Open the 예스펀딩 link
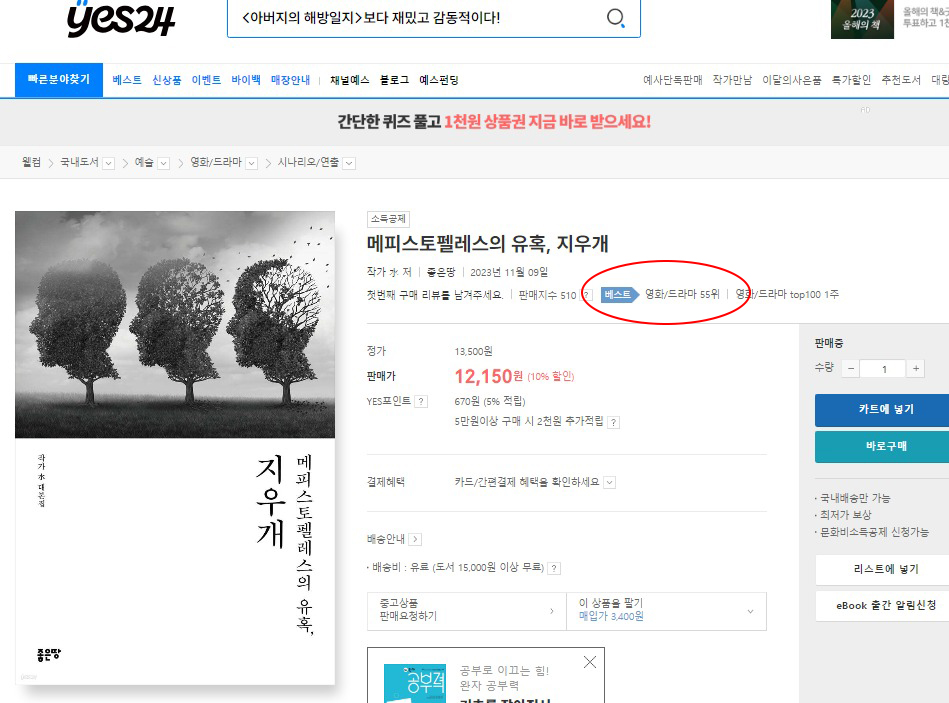Screen dimensions: 949x703 pos(439,80)
